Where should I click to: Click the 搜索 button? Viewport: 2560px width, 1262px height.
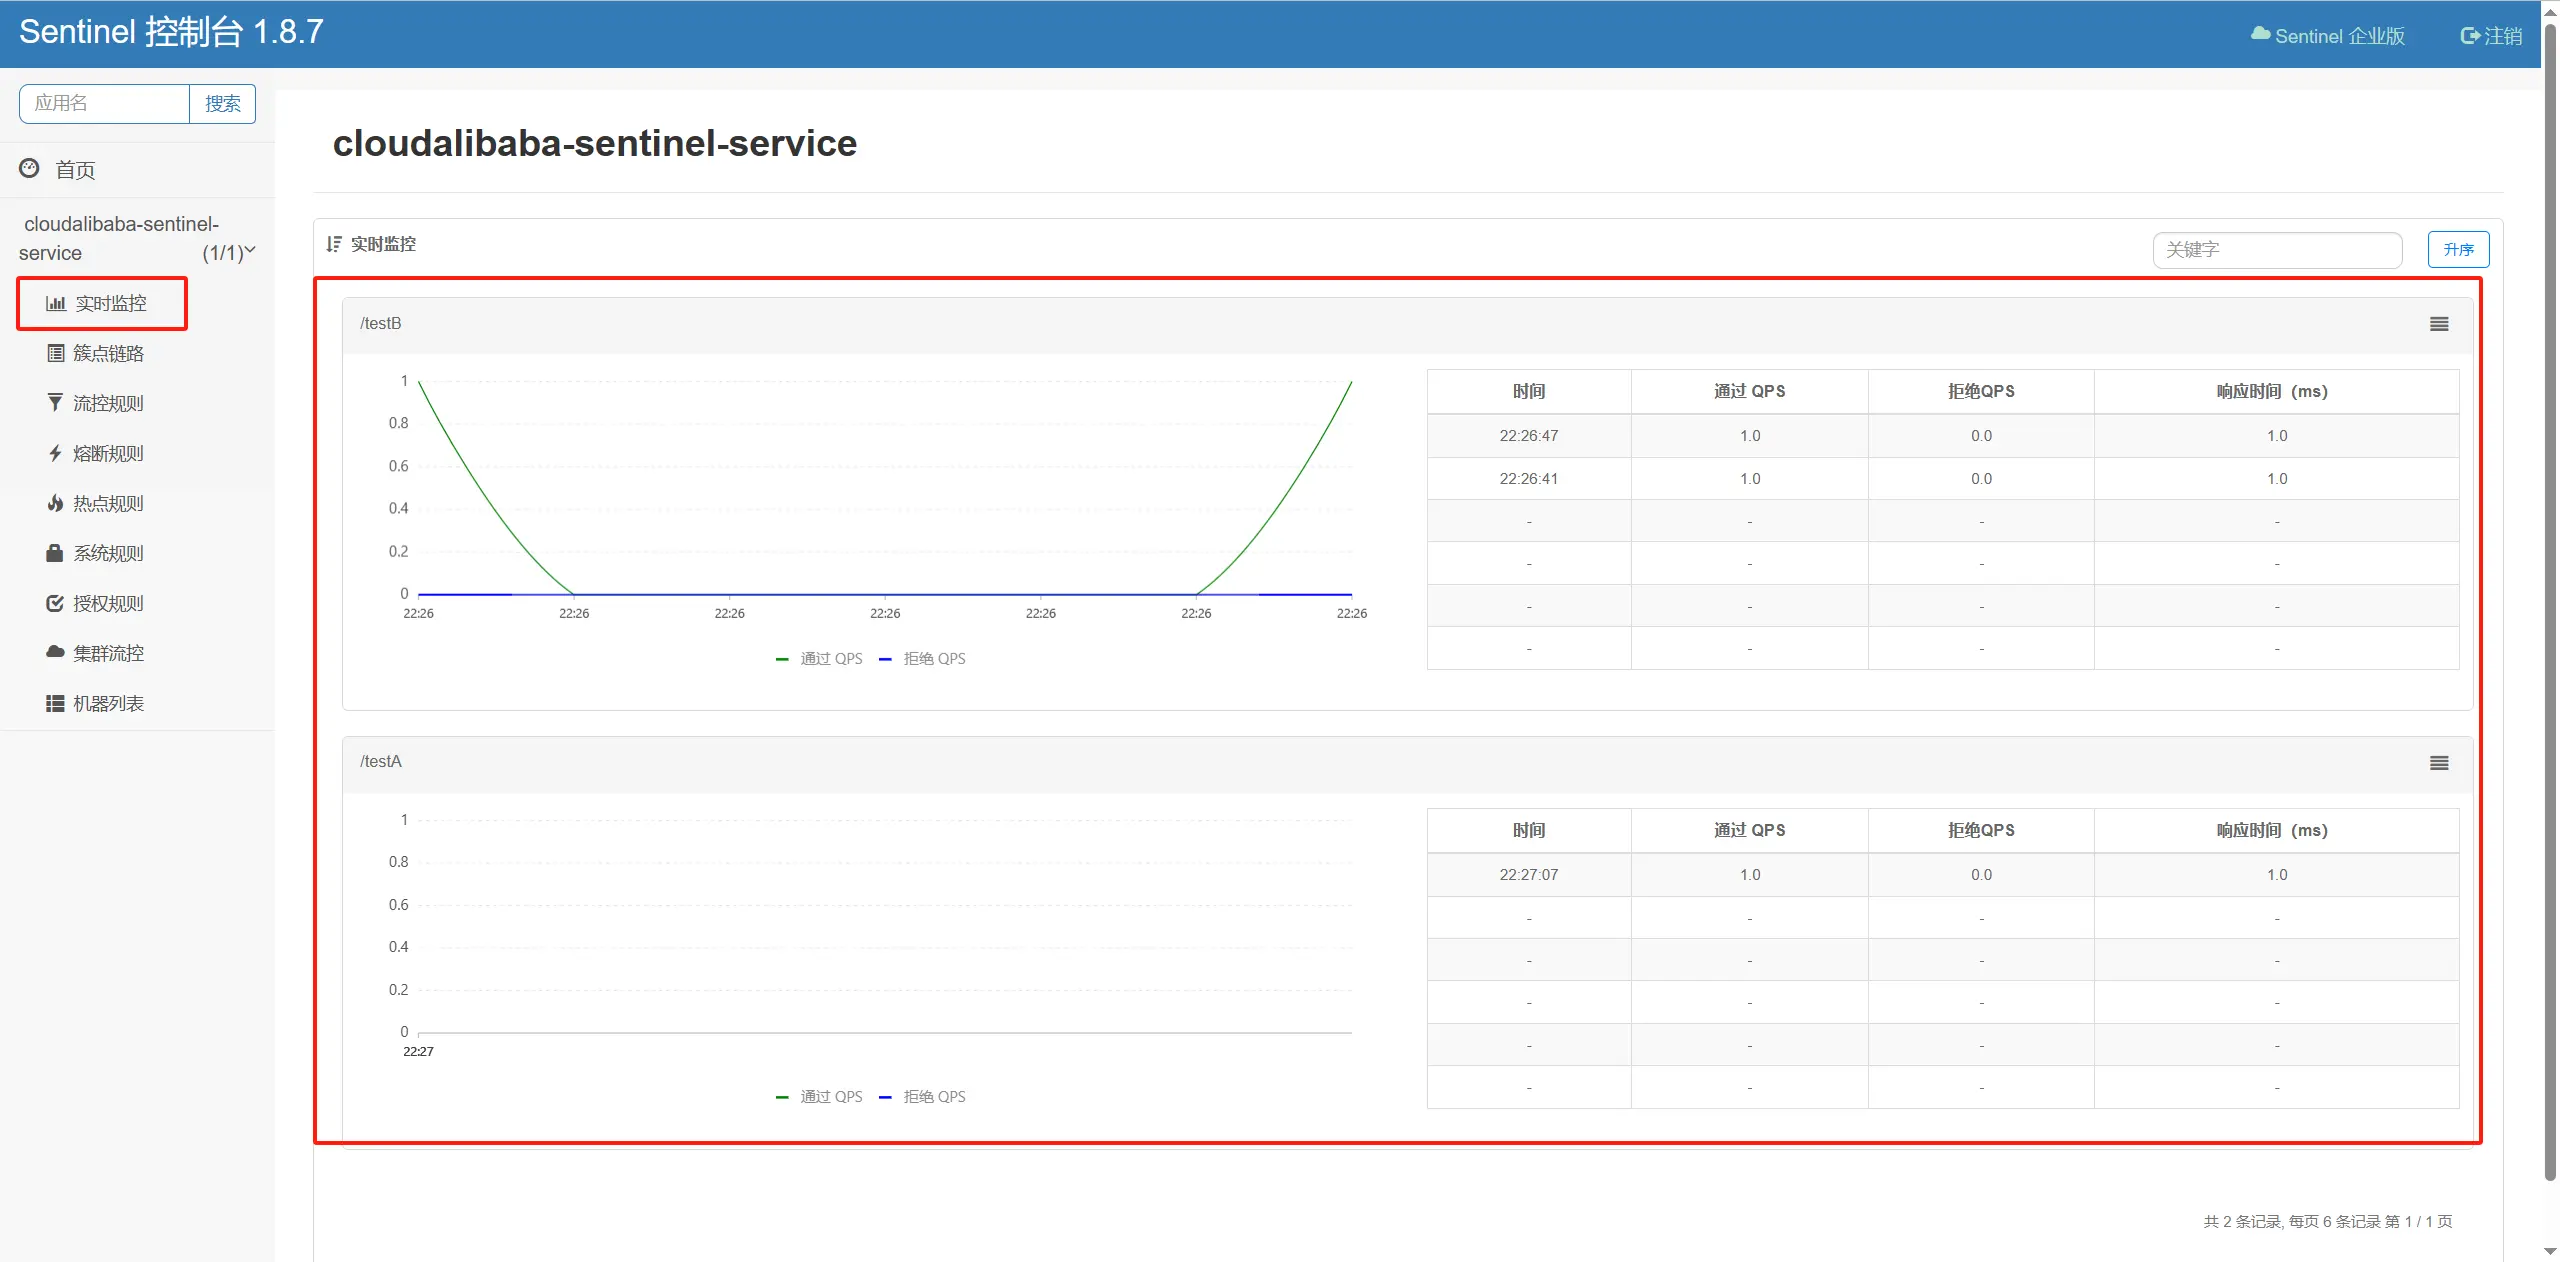(222, 104)
